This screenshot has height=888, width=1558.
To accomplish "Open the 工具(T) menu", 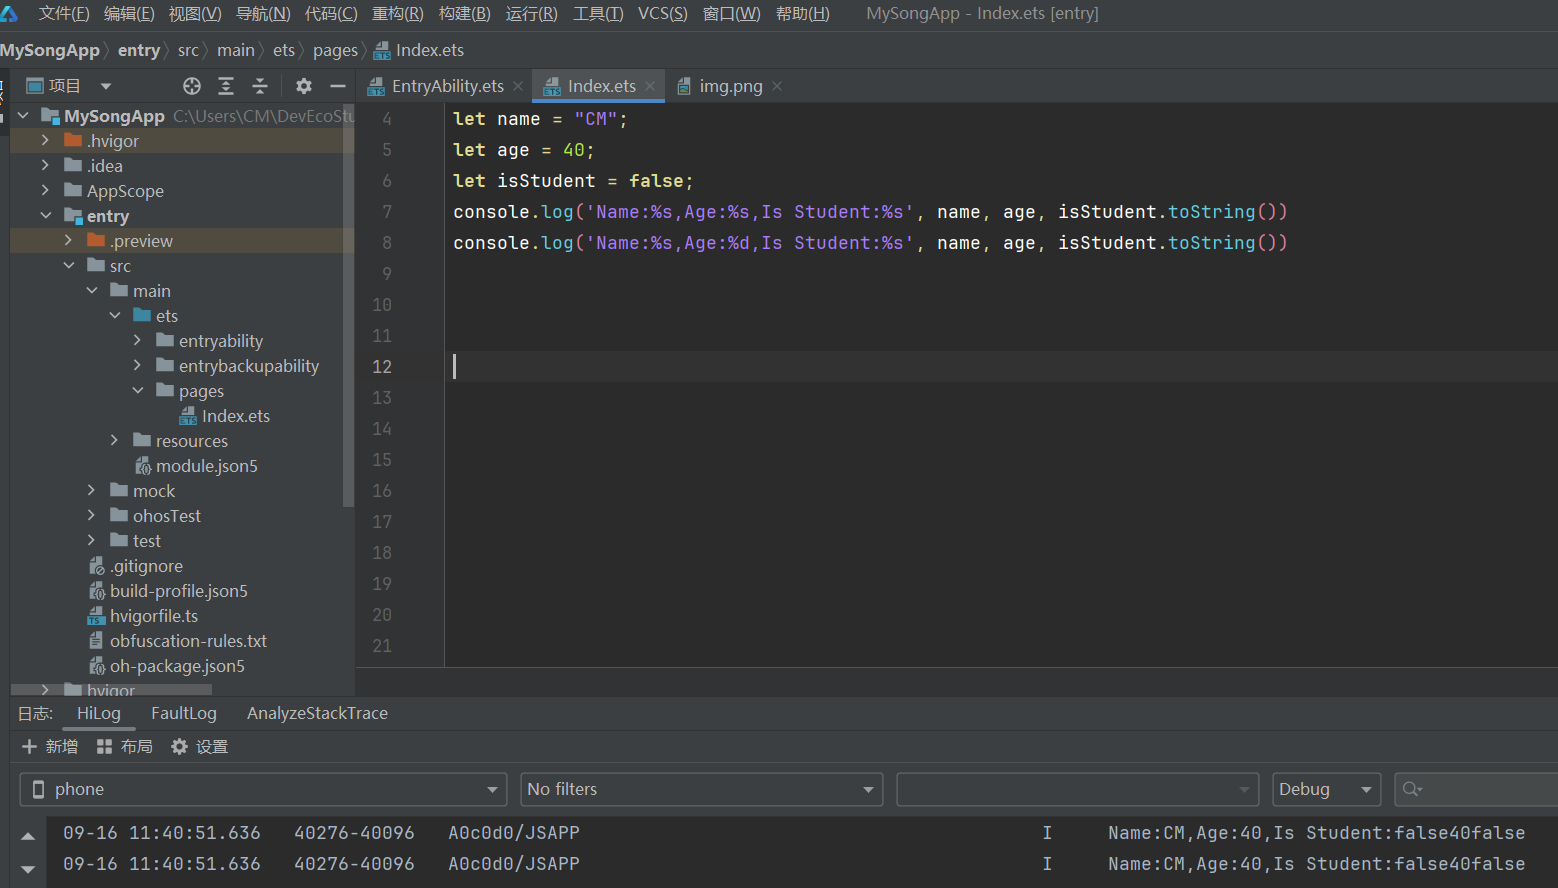I will pyautogui.click(x=598, y=14).
